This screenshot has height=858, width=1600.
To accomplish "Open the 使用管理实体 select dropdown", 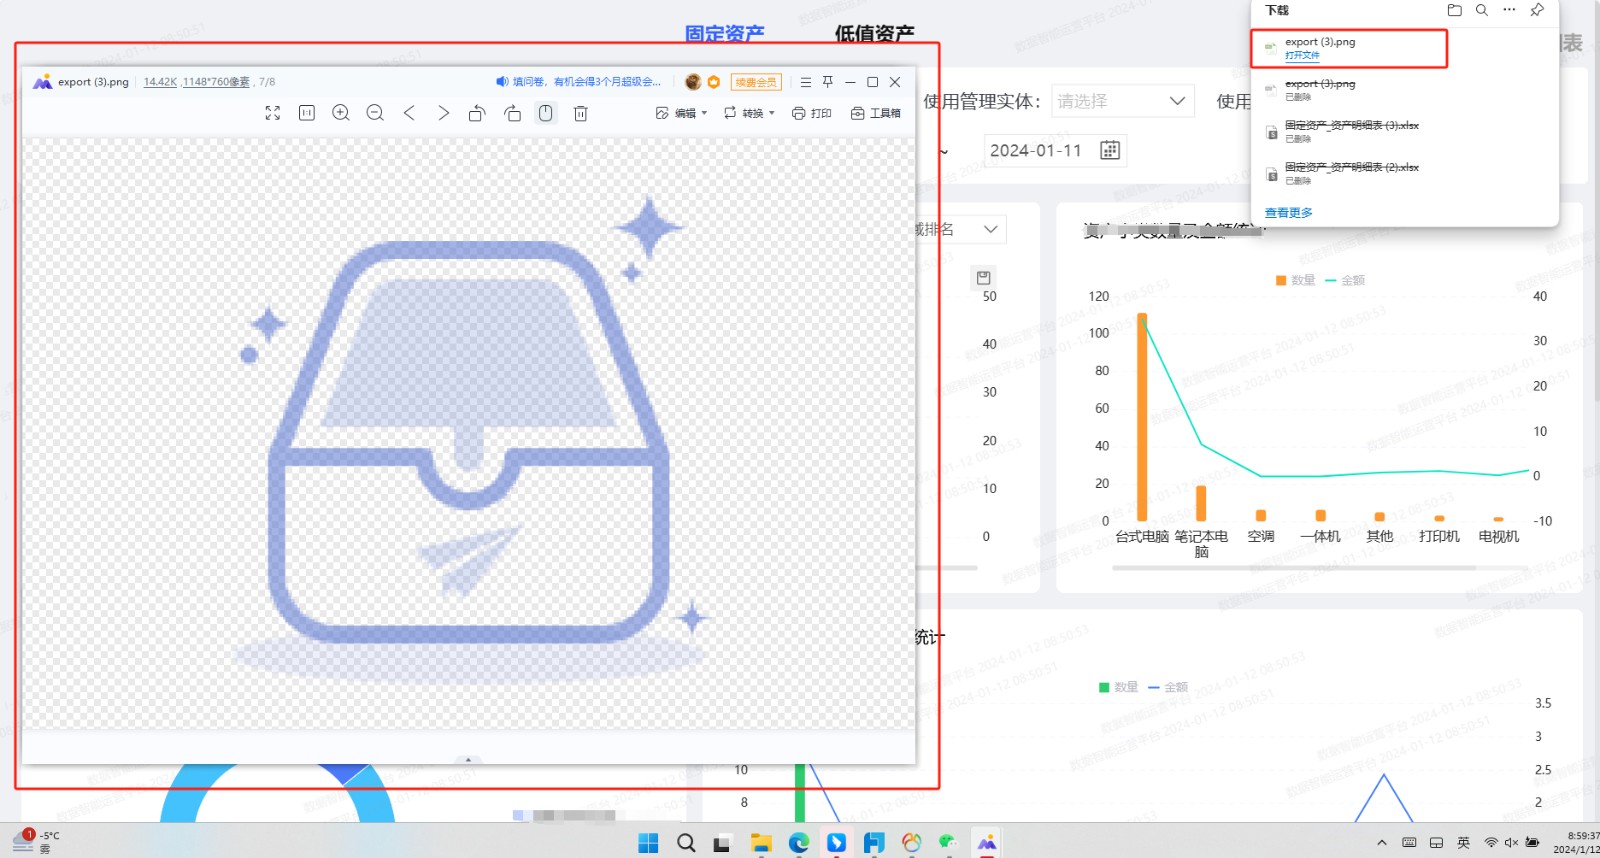I will tap(1122, 101).
